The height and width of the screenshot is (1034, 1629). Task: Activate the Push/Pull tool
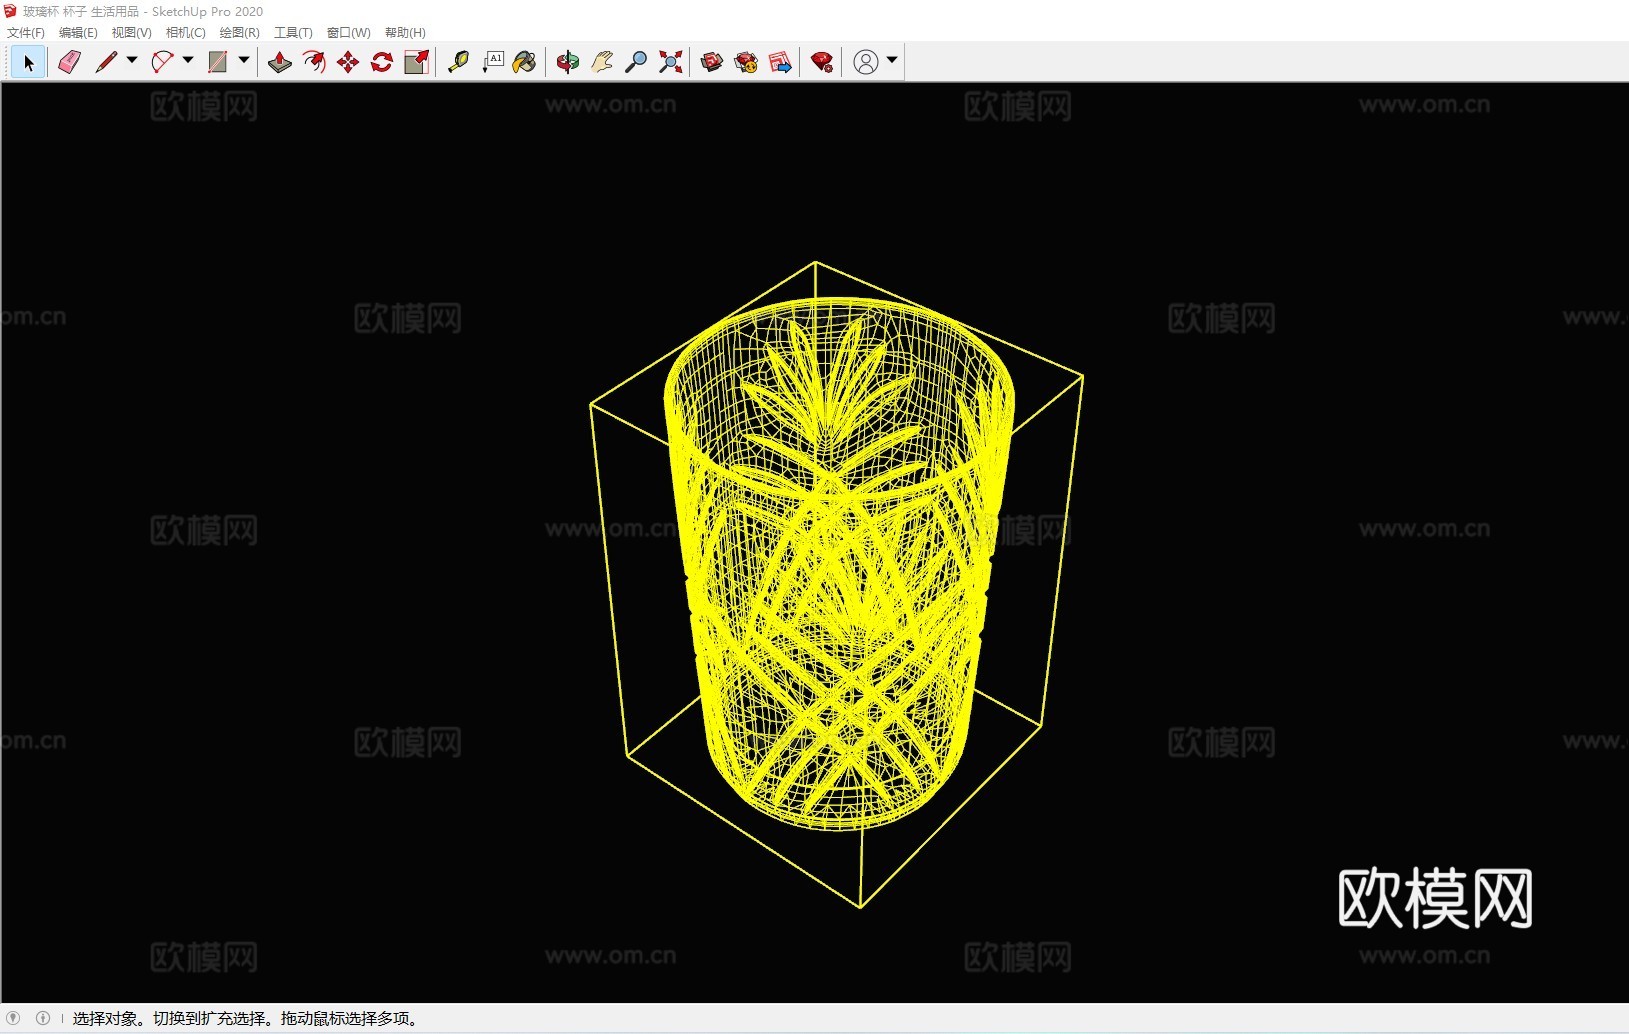pyautogui.click(x=280, y=62)
